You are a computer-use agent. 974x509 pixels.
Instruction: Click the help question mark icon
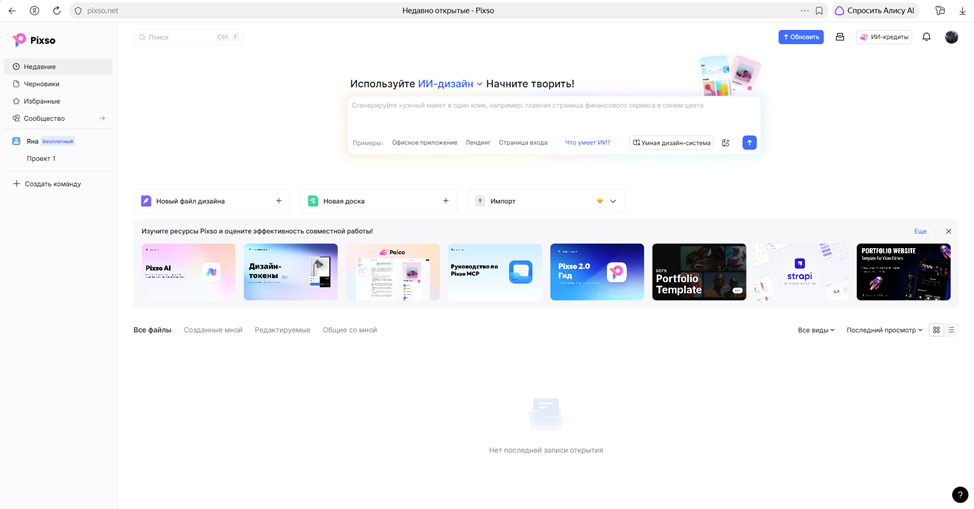coord(960,494)
